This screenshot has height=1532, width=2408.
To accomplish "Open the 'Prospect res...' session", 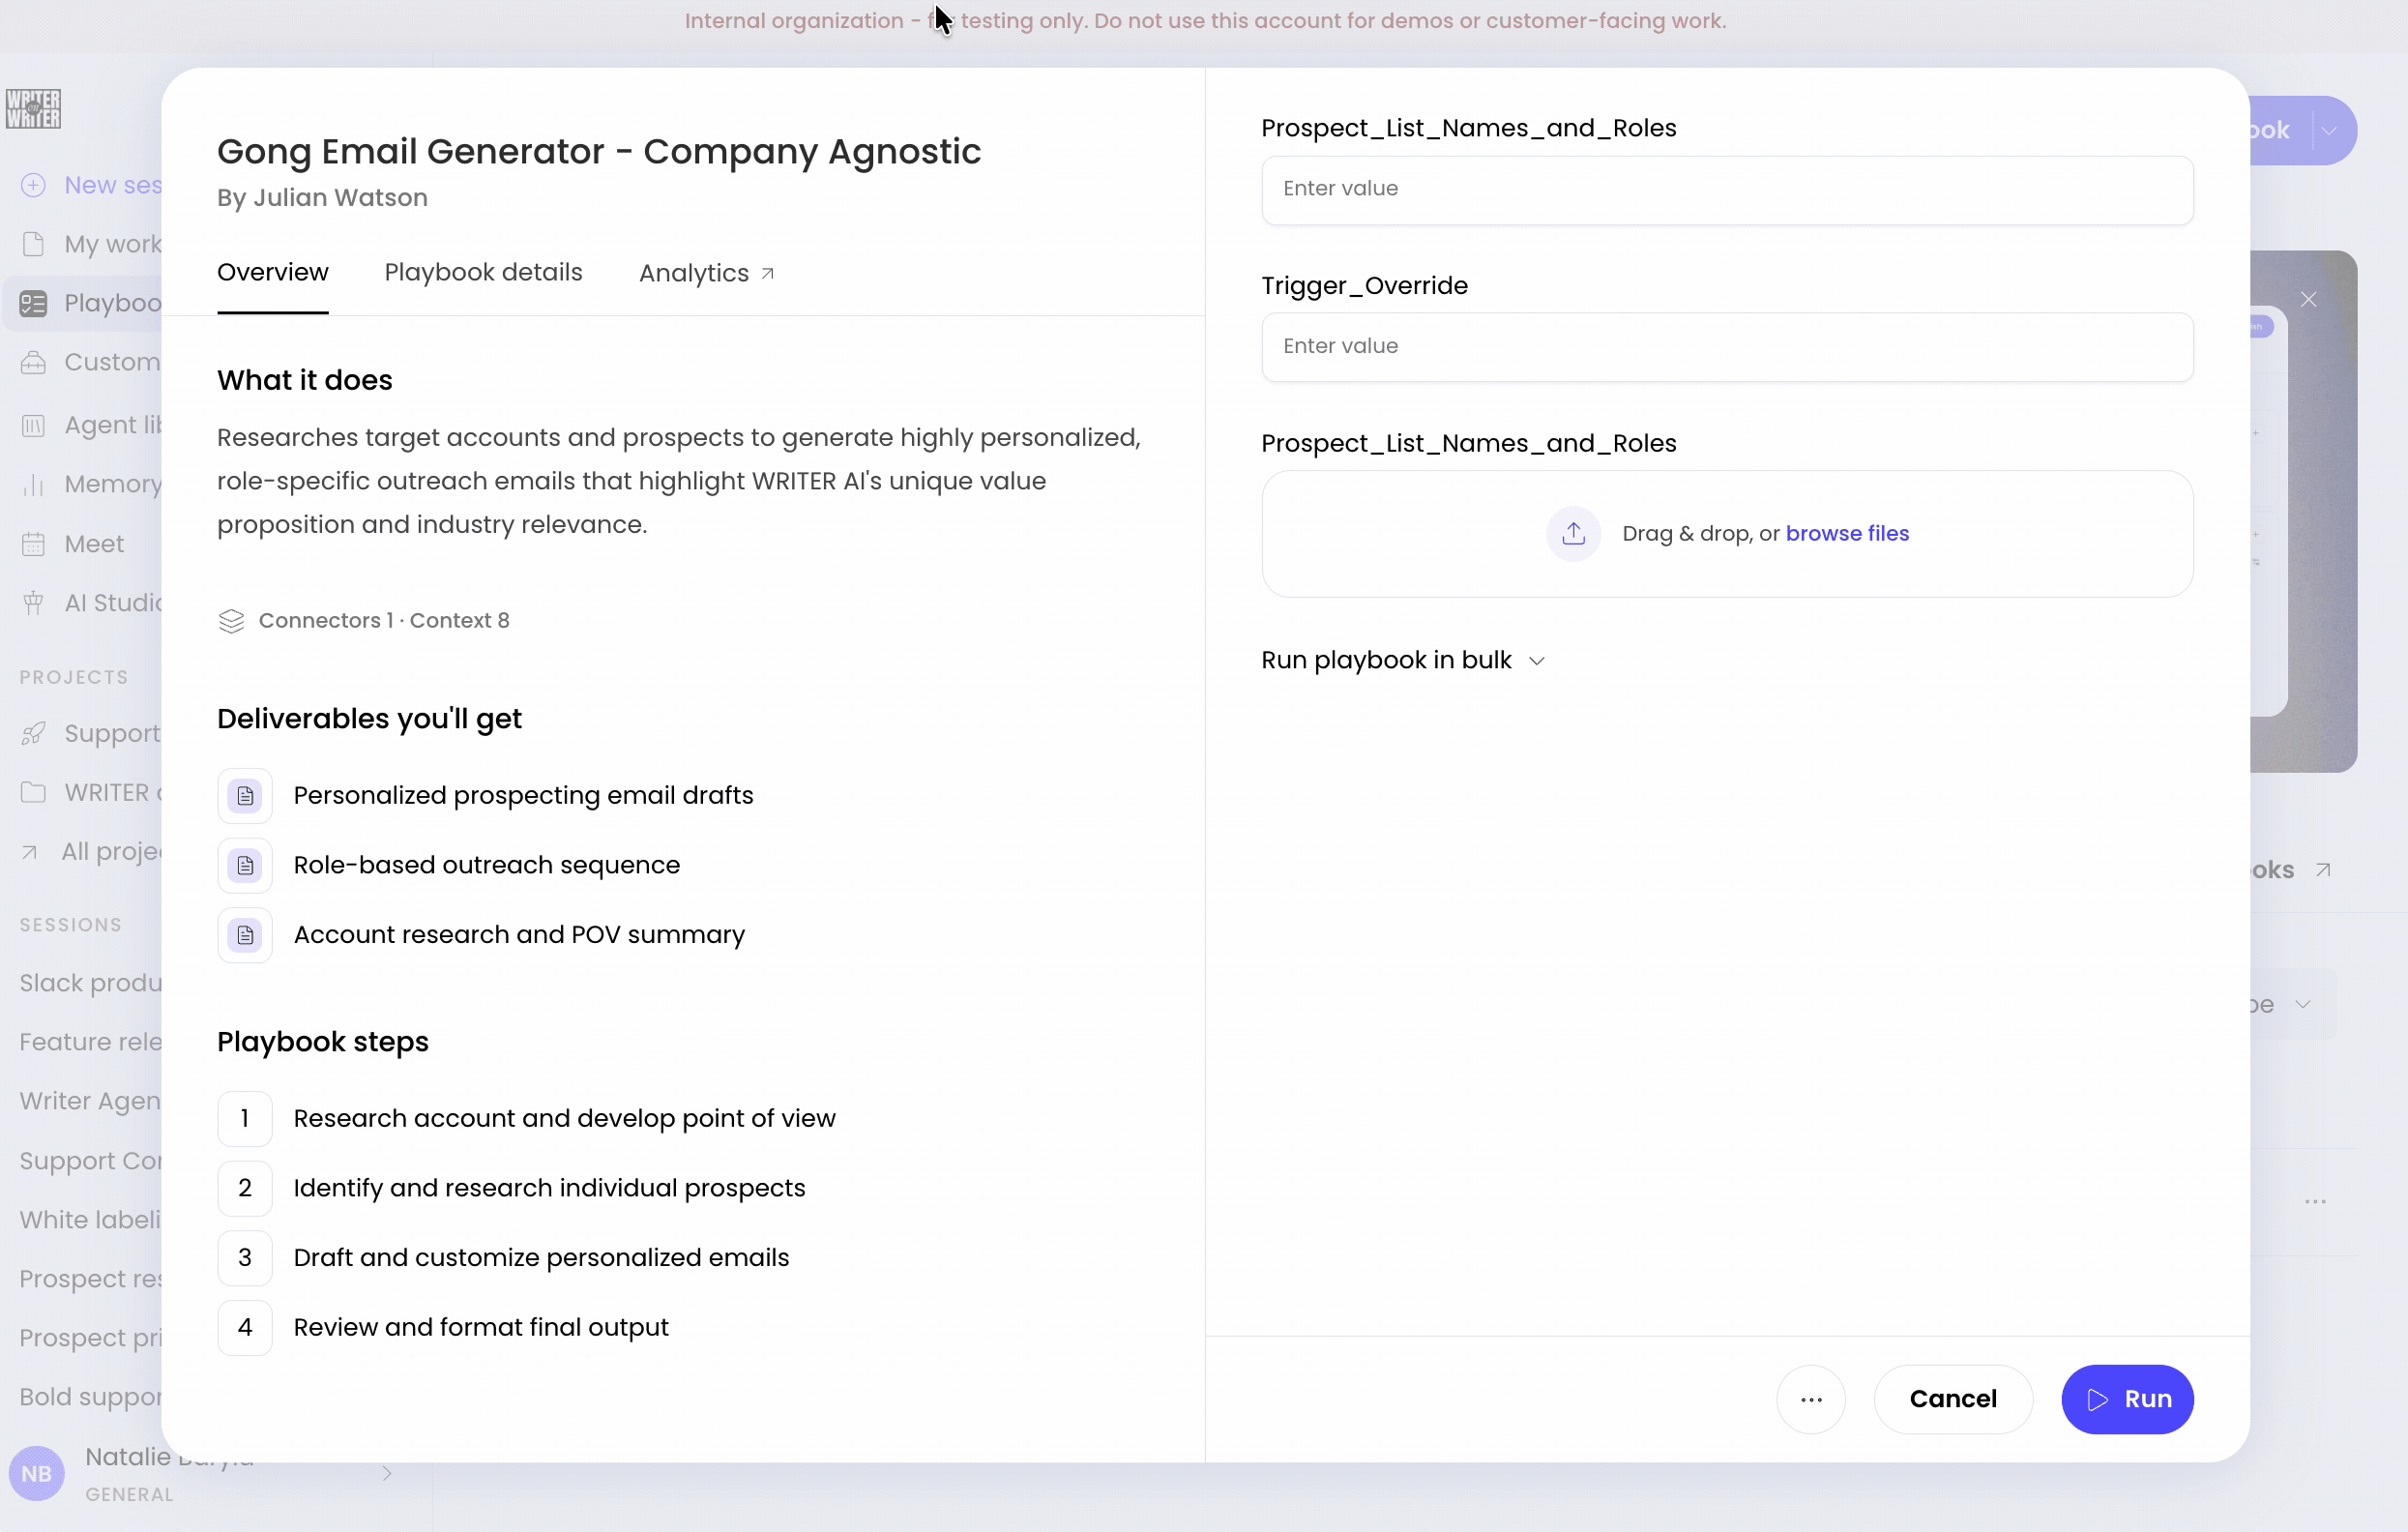I will tap(90, 1279).
